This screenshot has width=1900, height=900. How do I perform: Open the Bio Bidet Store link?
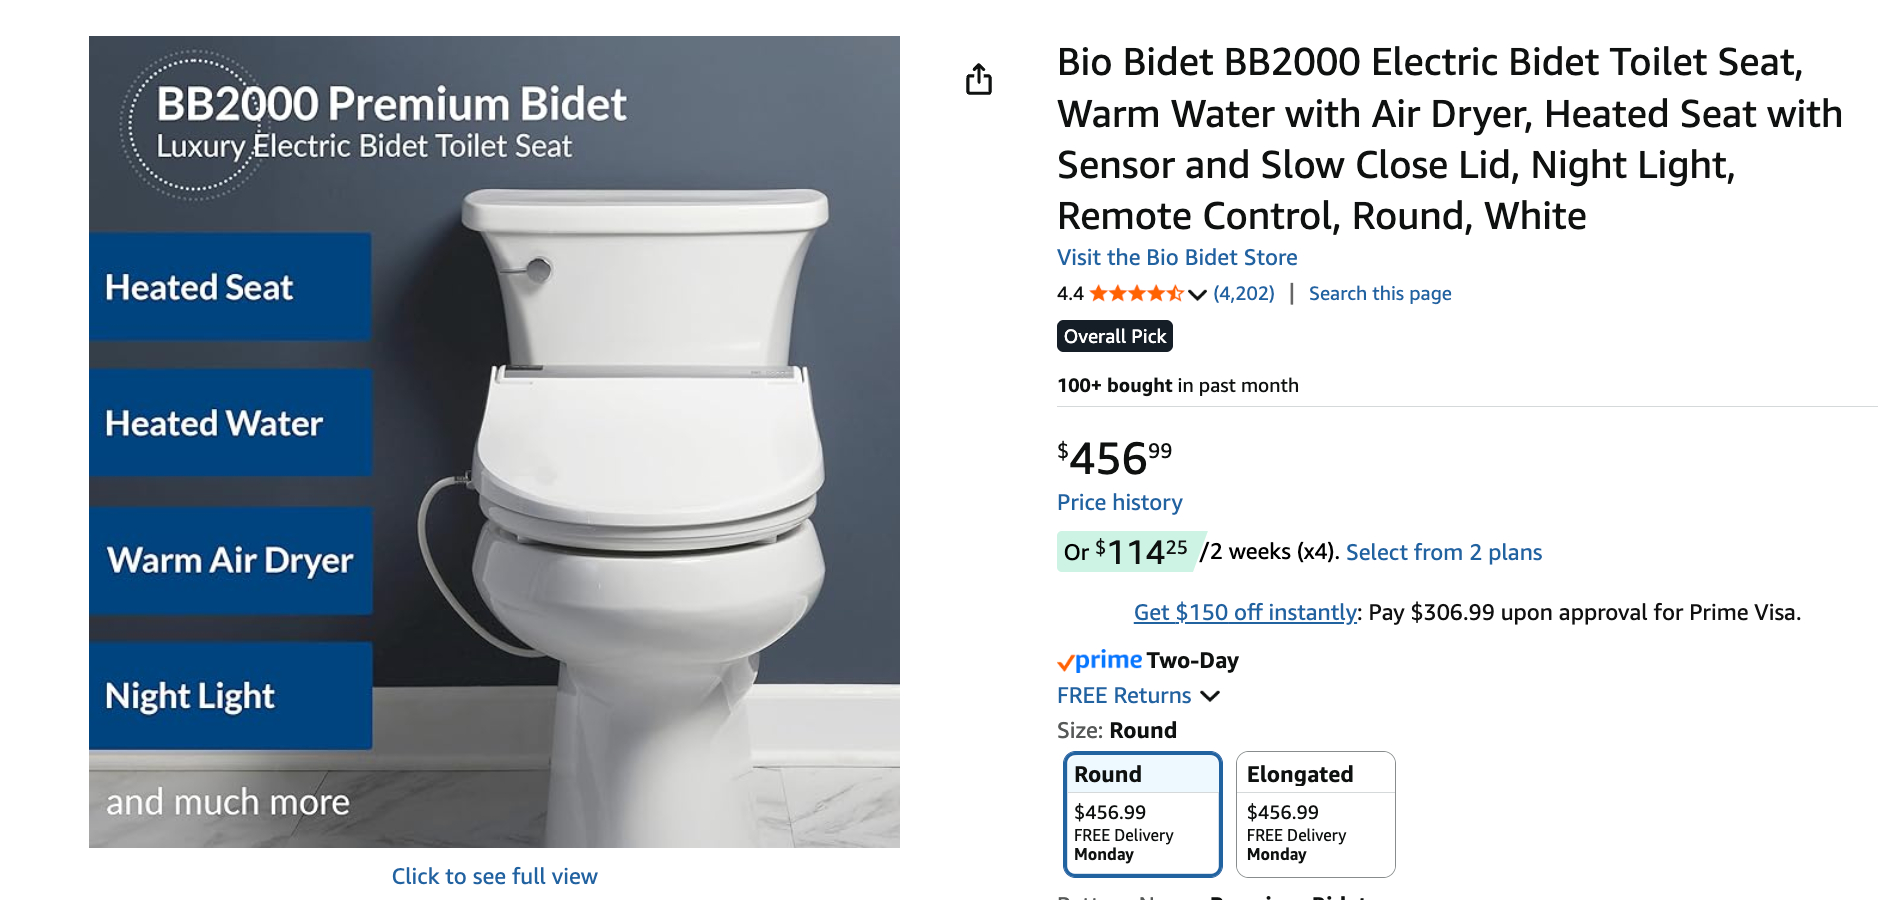[1177, 258]
